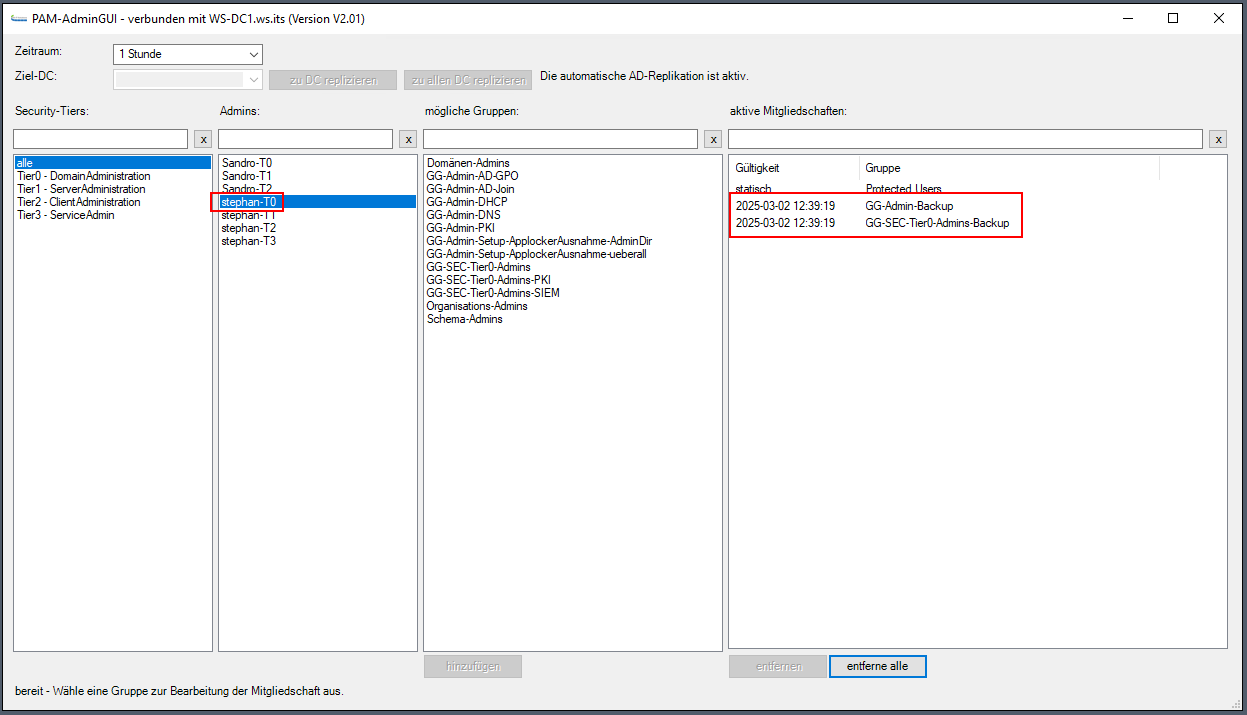Select admin stephan-T3
Screen dimensions: 1247x715
[x=318, y=241]
